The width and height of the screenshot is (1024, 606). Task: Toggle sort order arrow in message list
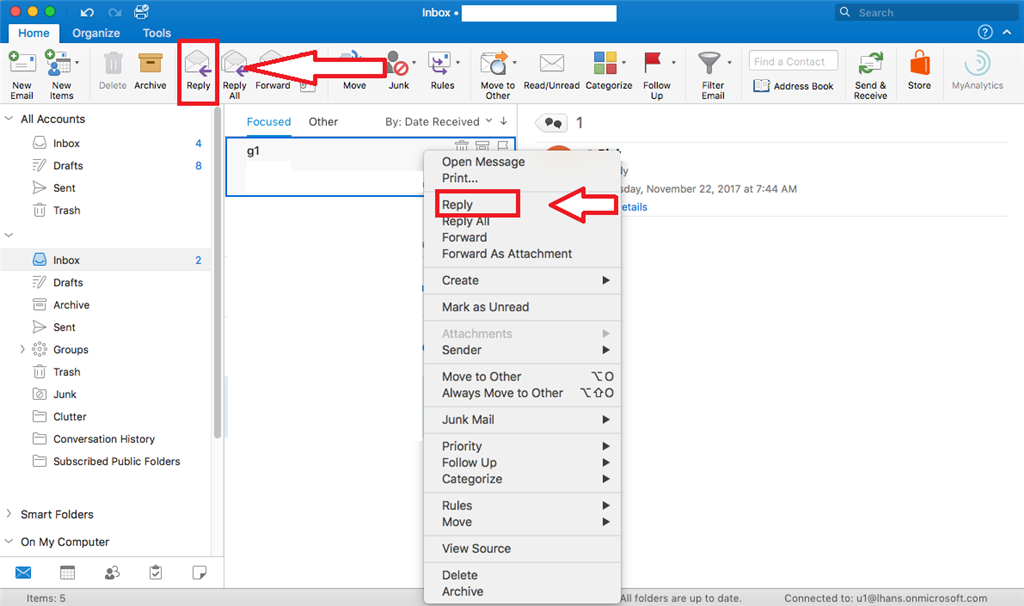coord(504,121)
